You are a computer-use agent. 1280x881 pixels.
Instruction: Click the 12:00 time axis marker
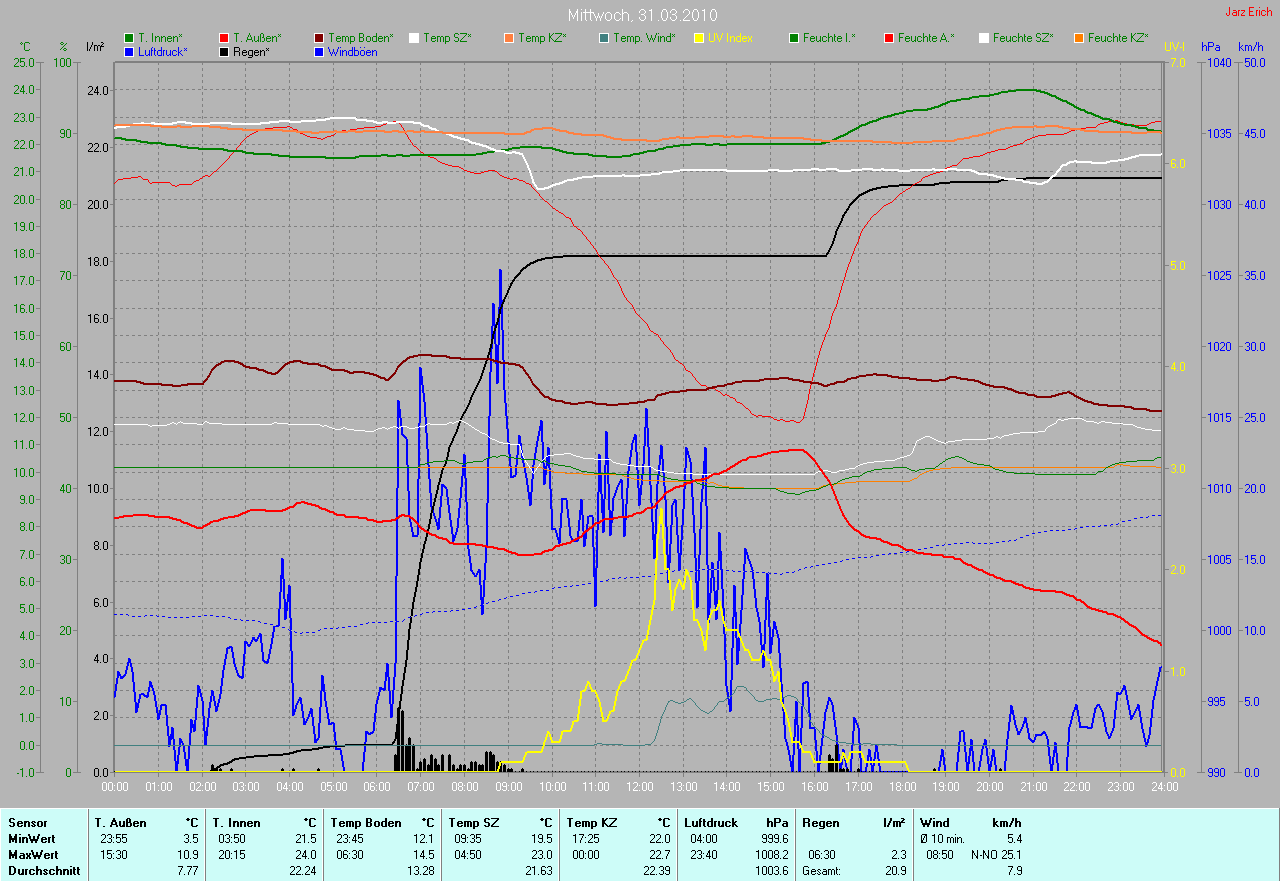pos(638,787)
